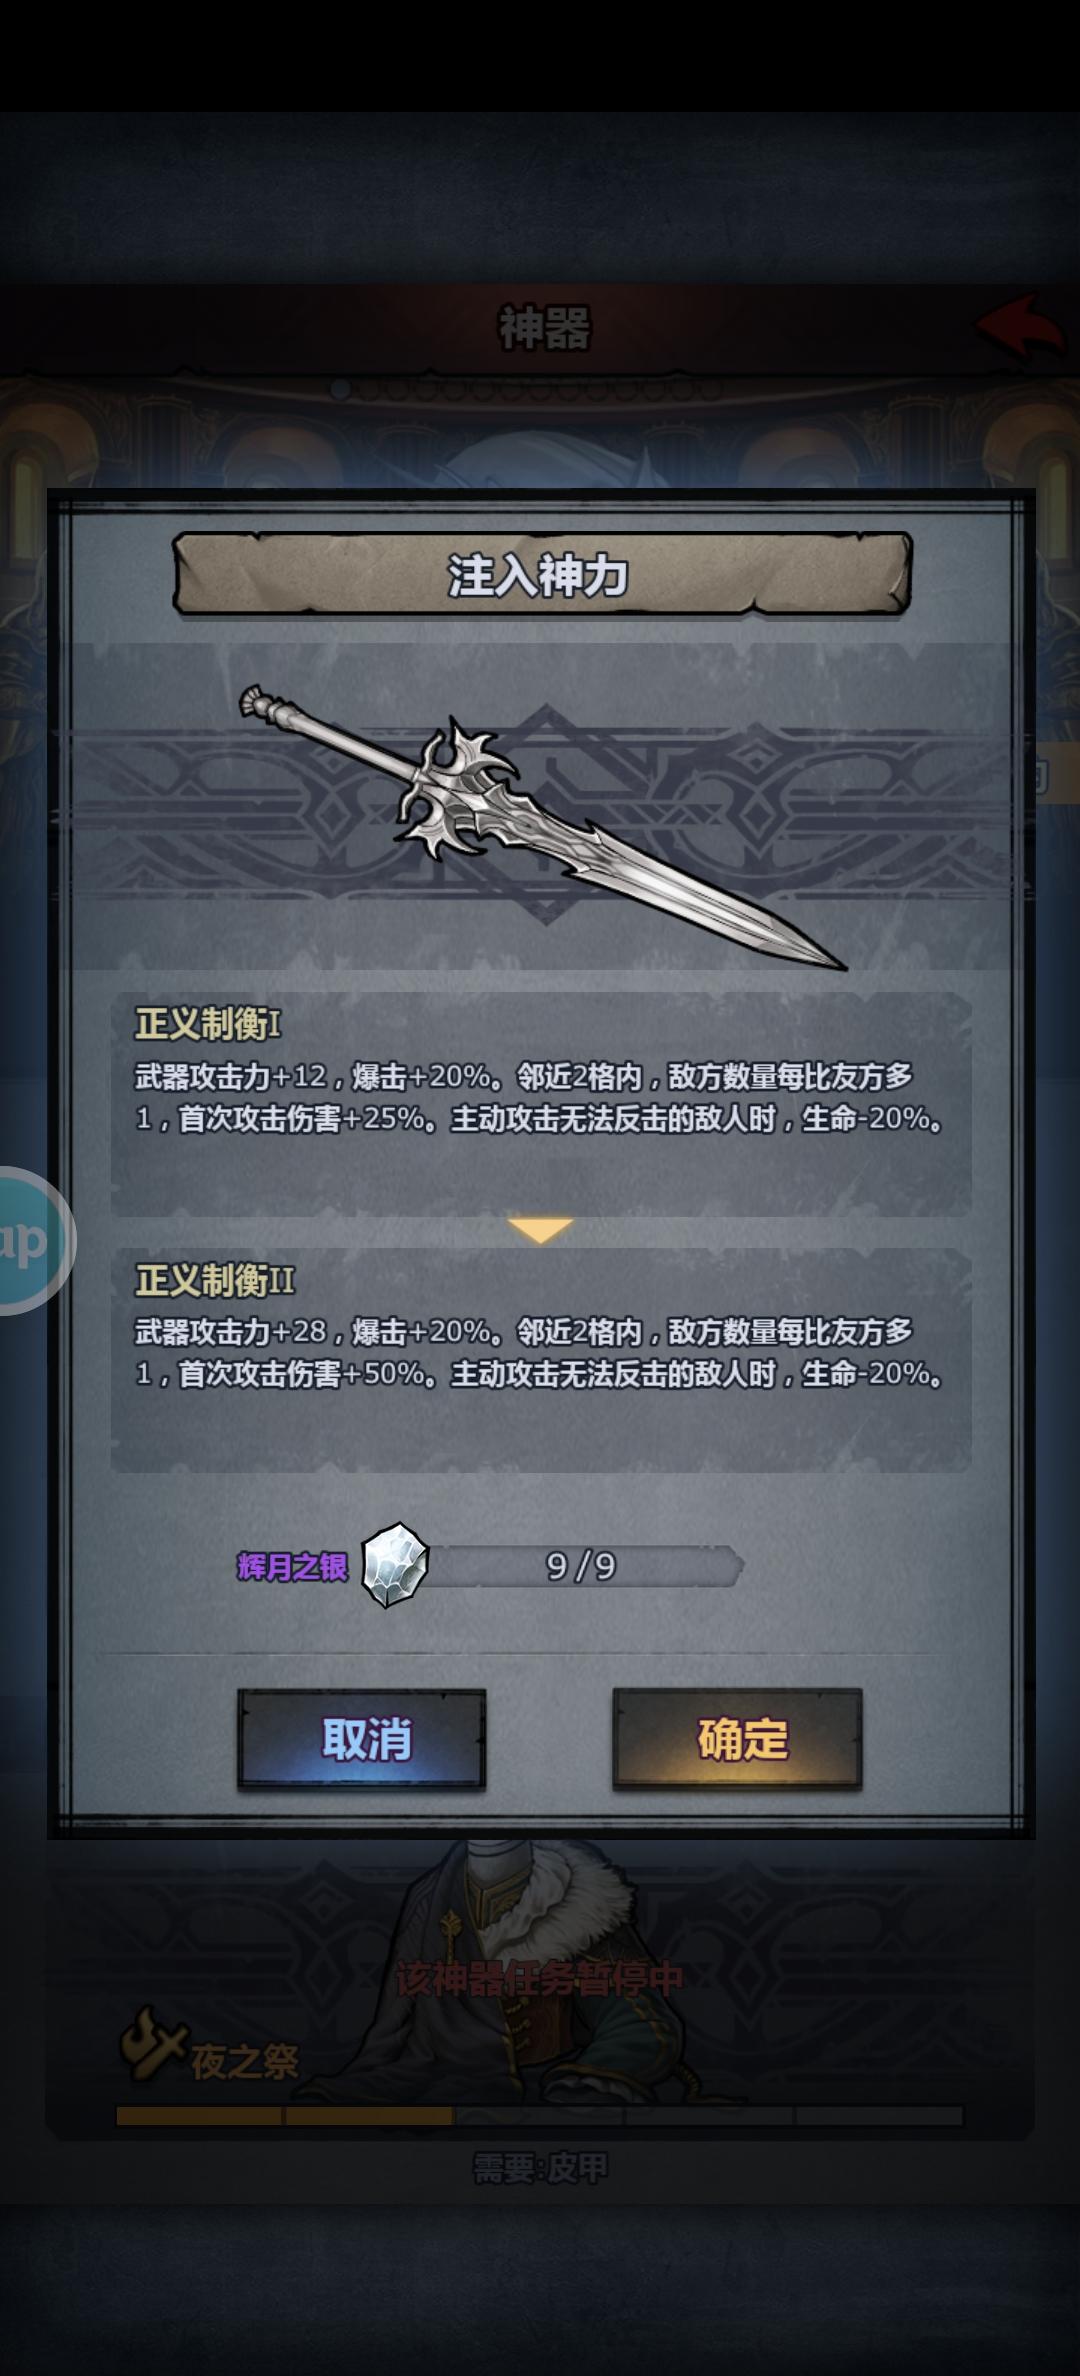This screenshot has height=2376, width=1080.
Task: Tap the artifact sword image
Action: pyautogui.click(x=543, y=827)
